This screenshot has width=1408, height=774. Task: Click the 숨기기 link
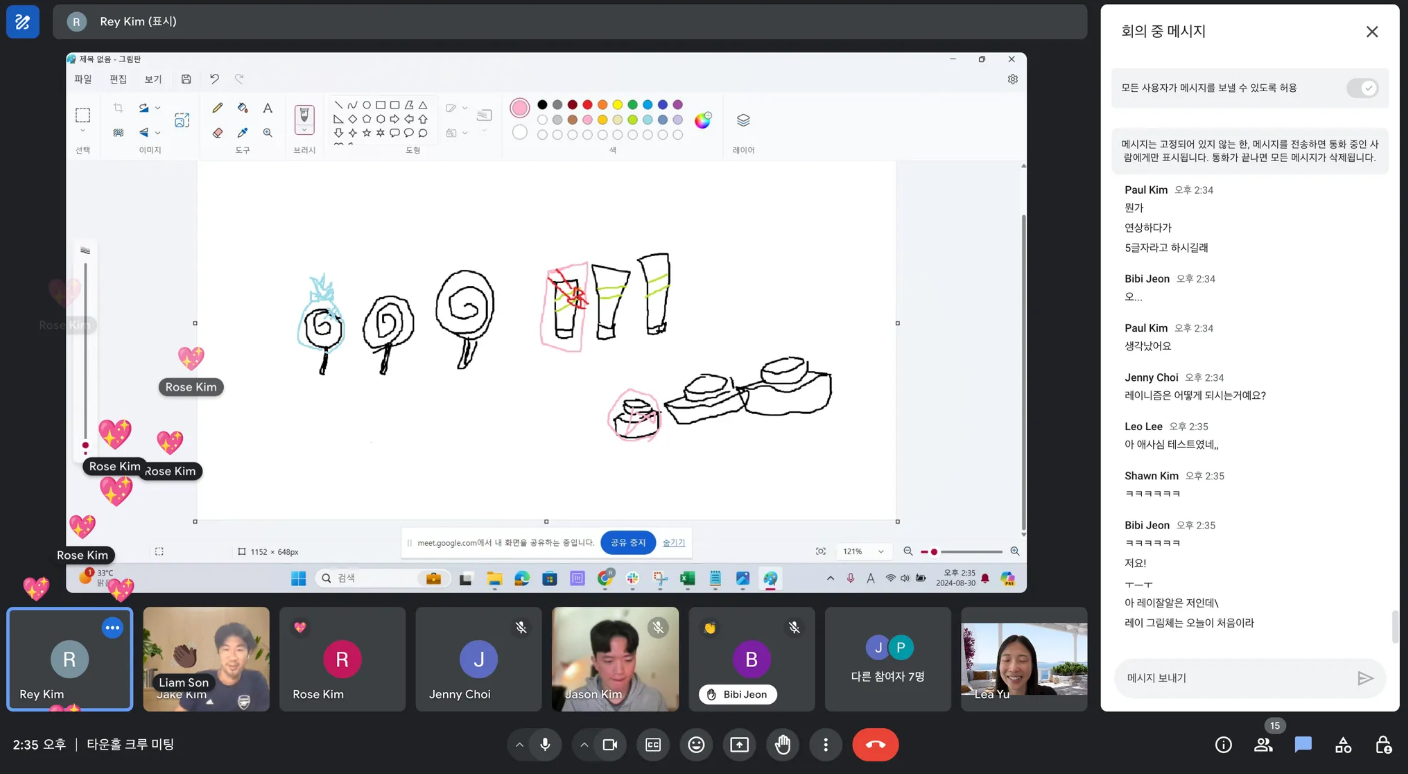pyautogui.click(x=674, y=542)
